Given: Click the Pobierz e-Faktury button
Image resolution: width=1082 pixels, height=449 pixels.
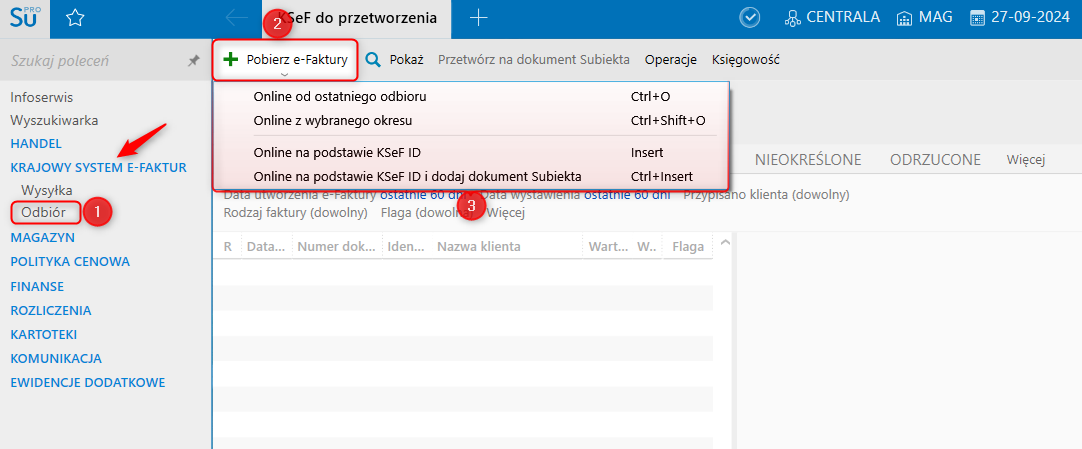Looking at the screenshot, I should (x=285, y=60).
